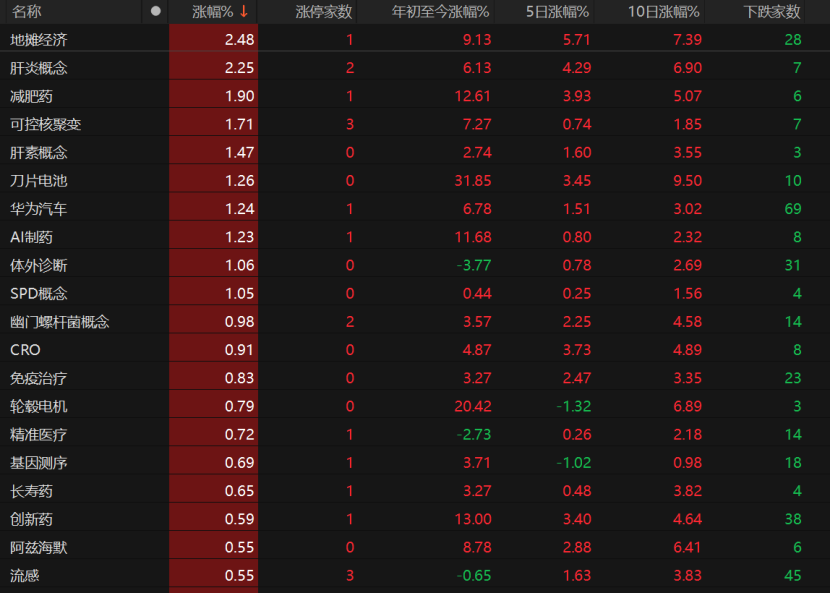Image resolution: width=830 pixels, height=593 pixels.
Task: Click 9.50 ten-day value for 刀片电池
Action: [x=687, y=181]
